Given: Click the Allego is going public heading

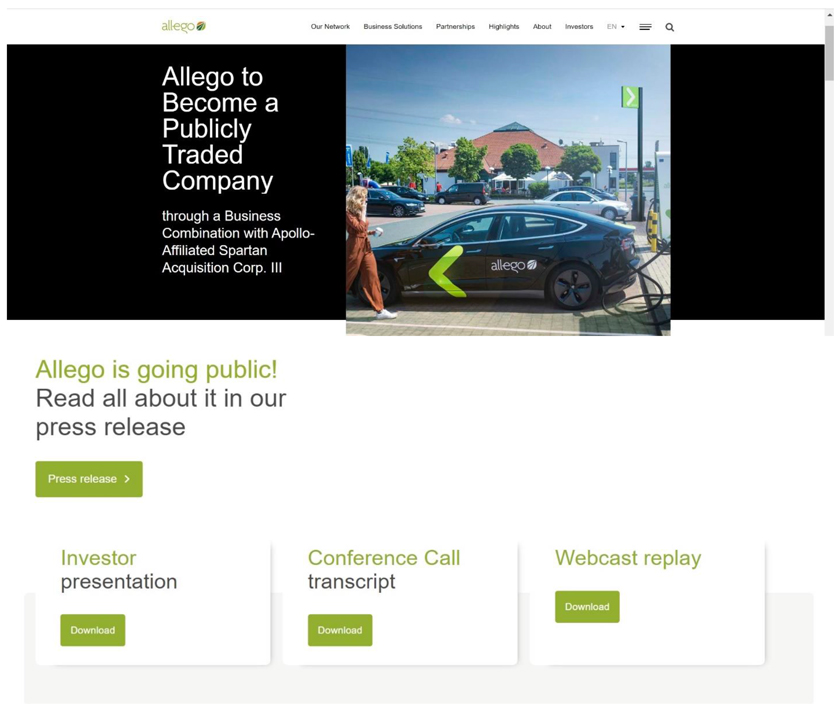Looking at the screenshot, I should tap(157, 369).
